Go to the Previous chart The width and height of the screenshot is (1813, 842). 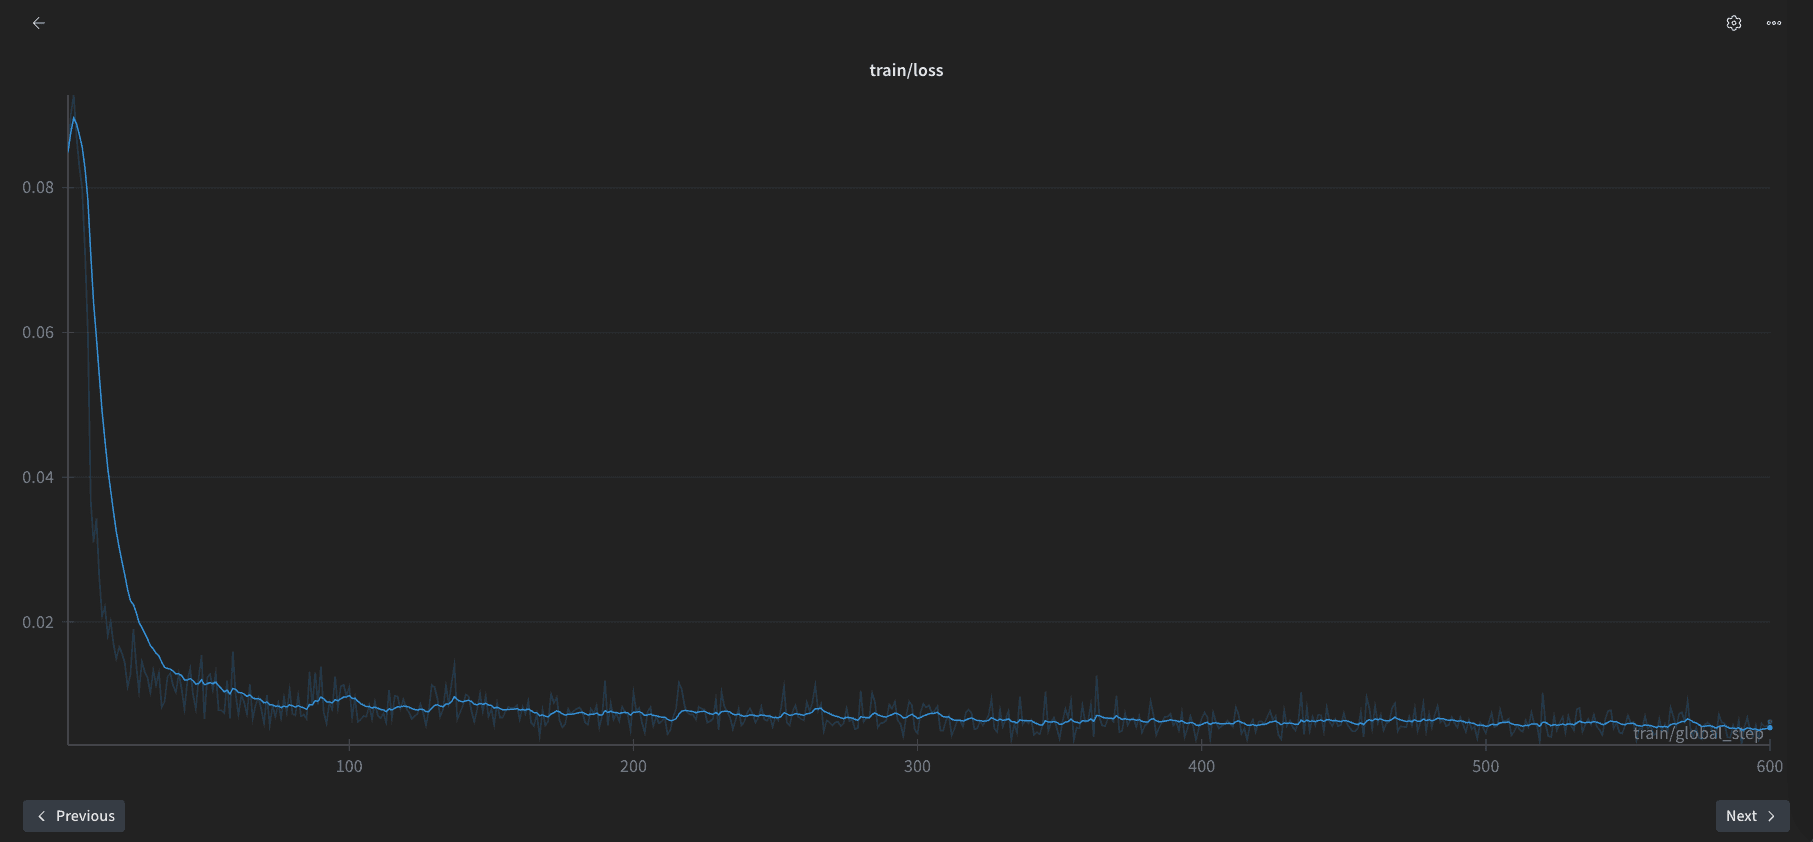74,816
